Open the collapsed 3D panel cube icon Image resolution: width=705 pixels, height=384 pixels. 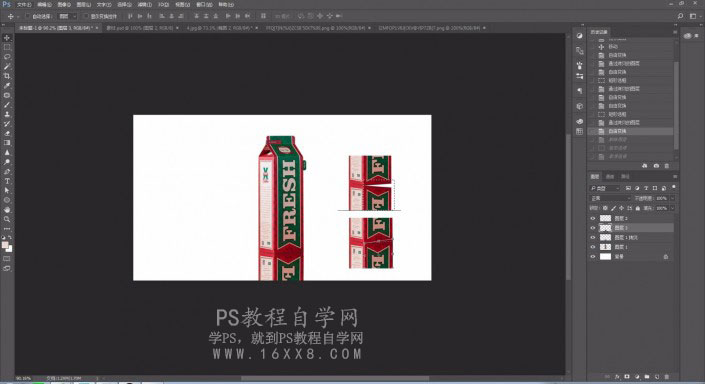(x=580, y=107)
